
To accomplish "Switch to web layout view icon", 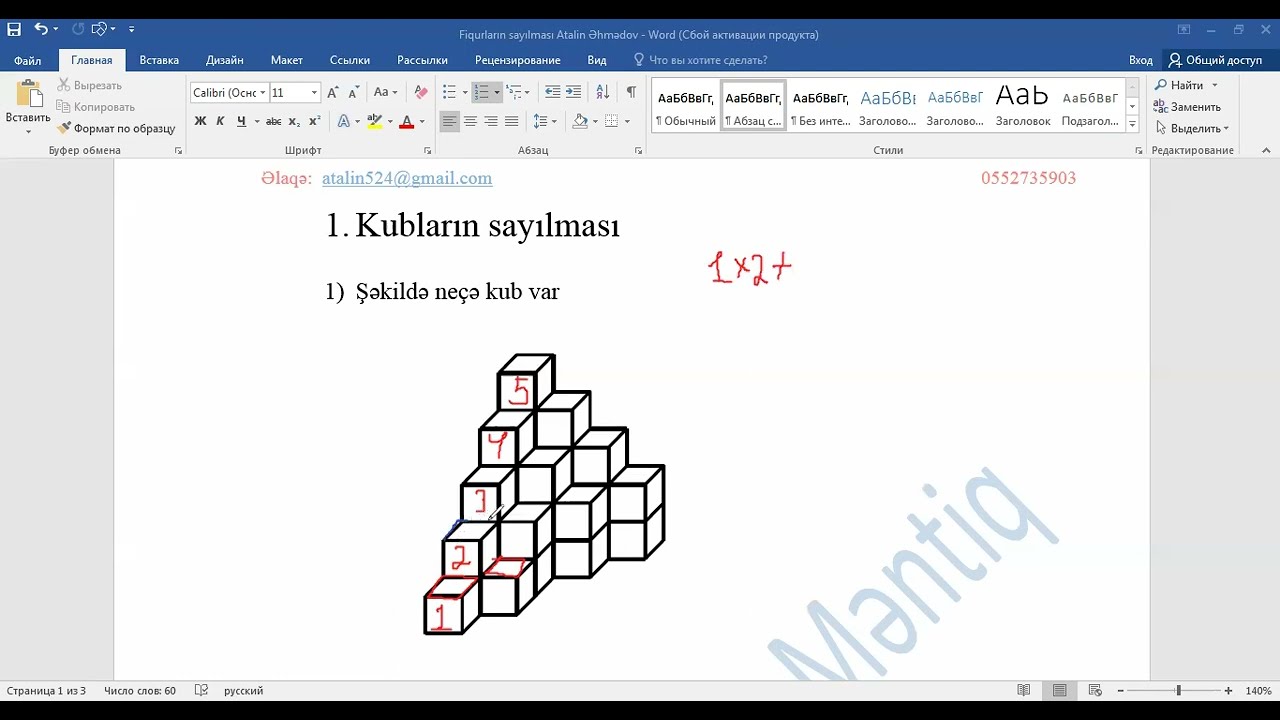I will click(x=1095, y=691).
